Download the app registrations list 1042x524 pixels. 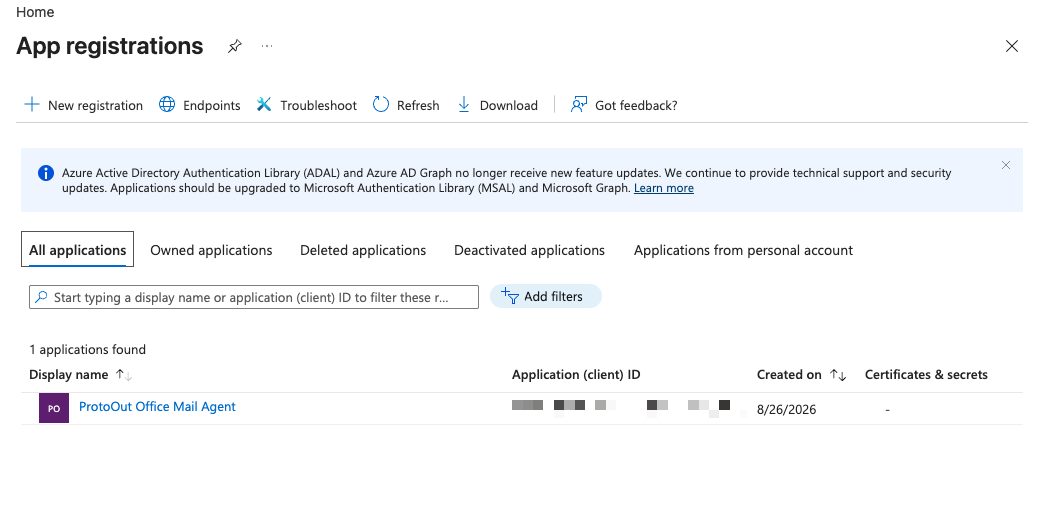pyautogui.click(x=497, y=105)
